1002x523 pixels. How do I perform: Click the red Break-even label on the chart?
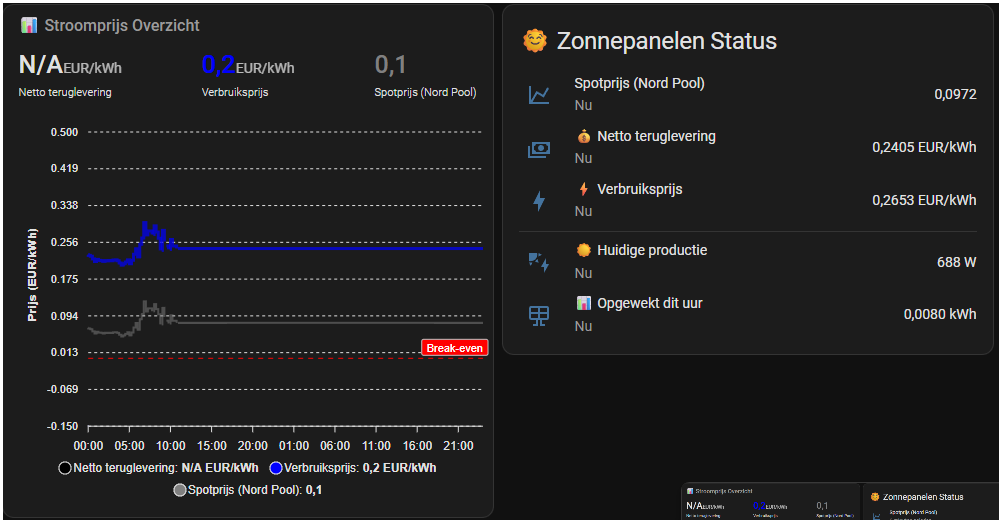[x=454, y=348]
